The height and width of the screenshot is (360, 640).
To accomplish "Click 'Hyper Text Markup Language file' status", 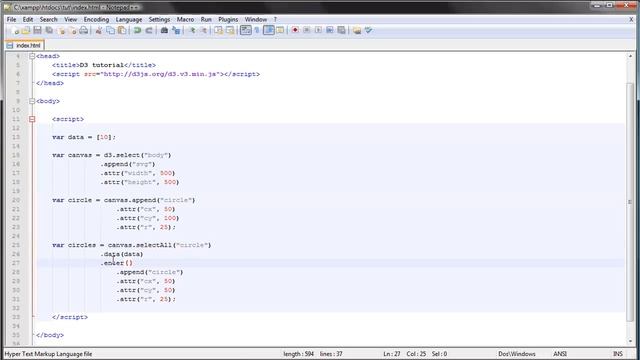I will (x=48, y=354).
